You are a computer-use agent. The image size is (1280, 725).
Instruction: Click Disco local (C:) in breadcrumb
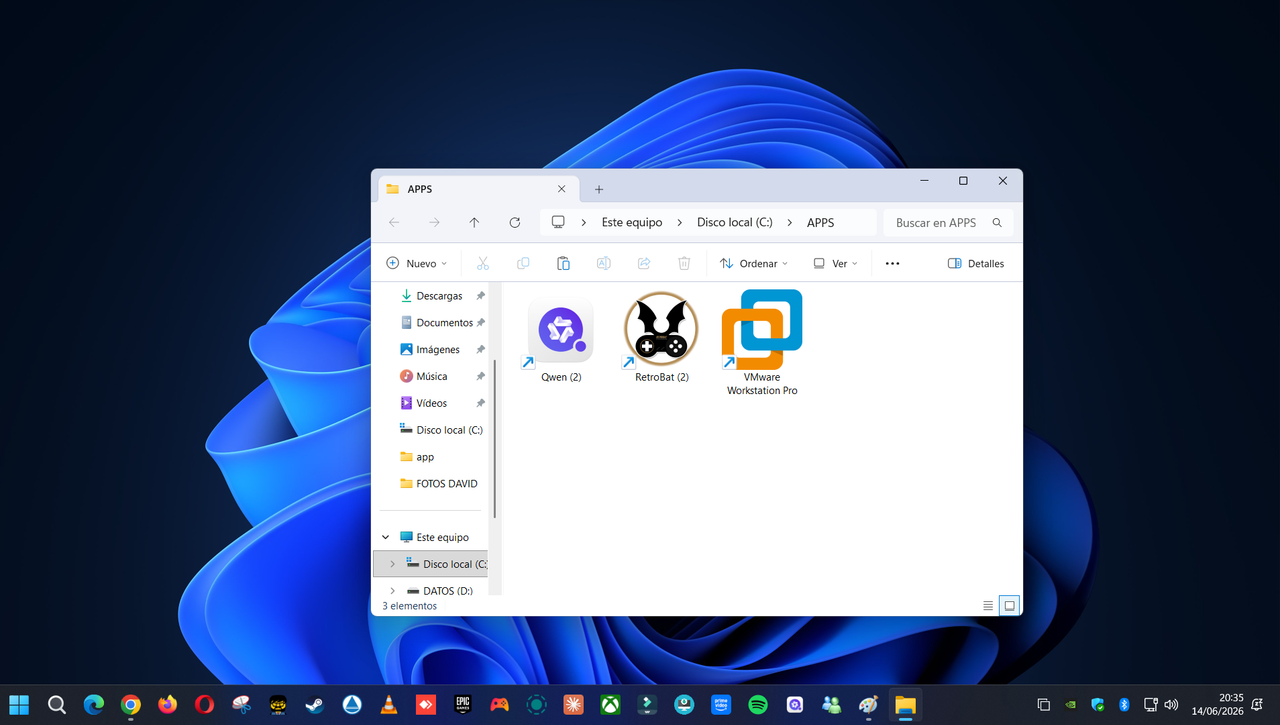(x=734, y=222)
